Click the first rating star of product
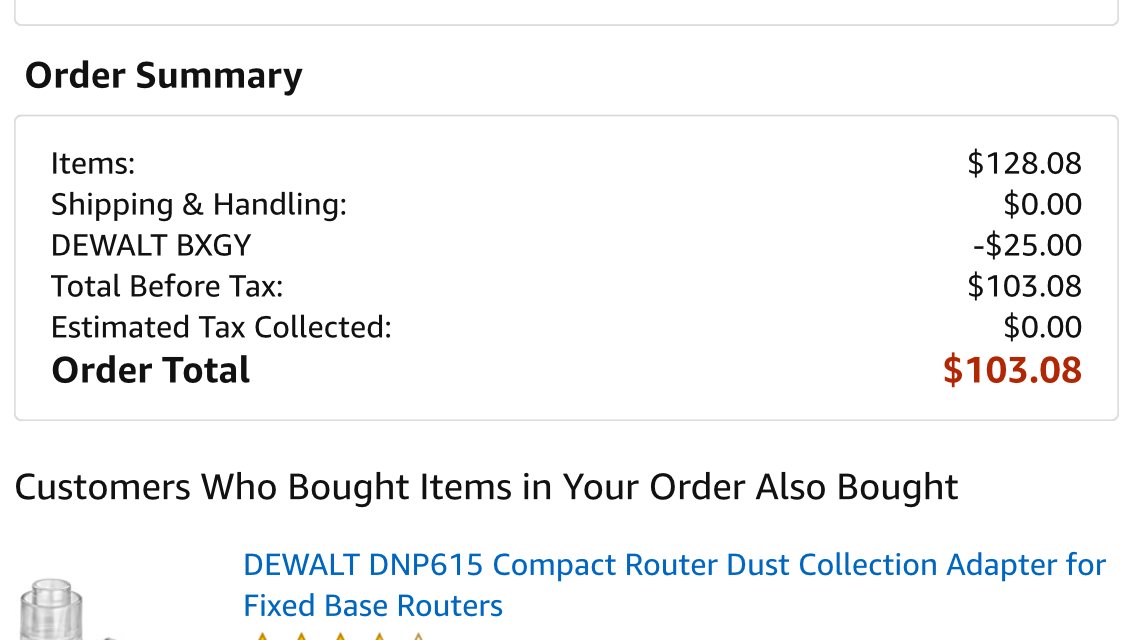 [x=262, y=636]
